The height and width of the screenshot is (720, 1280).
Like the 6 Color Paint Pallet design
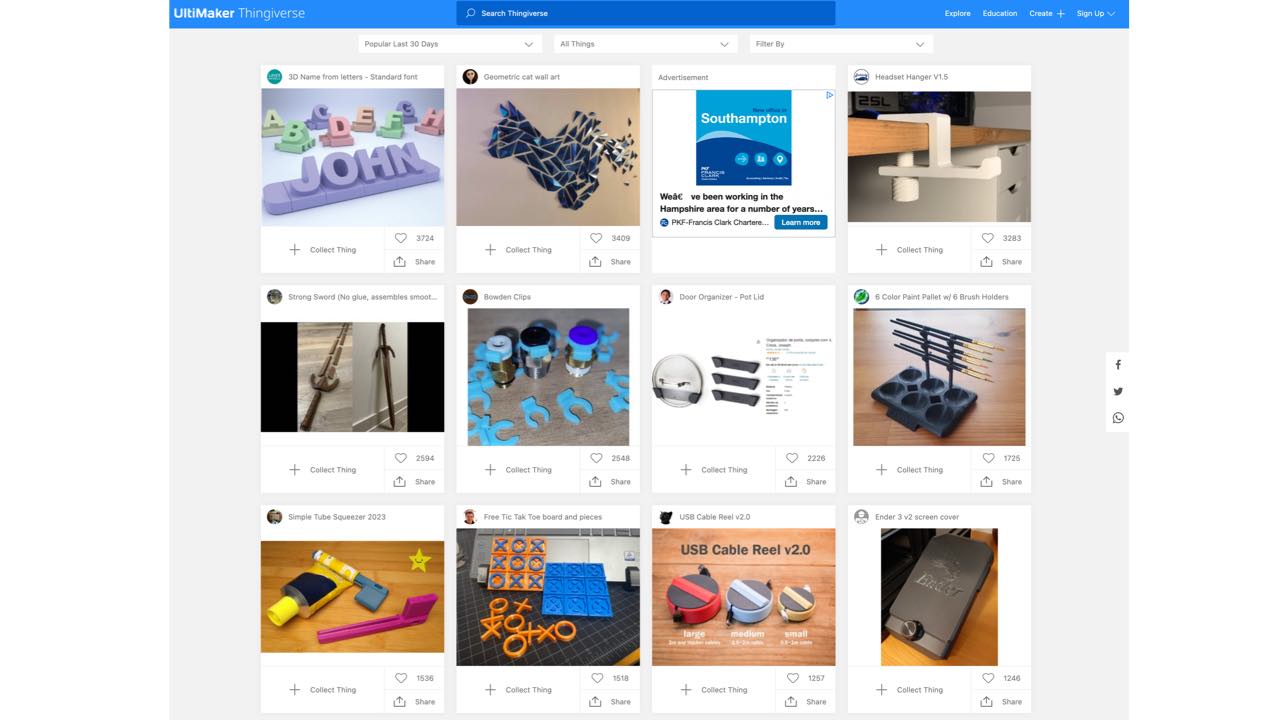pyautogui.click(x=987, y=457)
